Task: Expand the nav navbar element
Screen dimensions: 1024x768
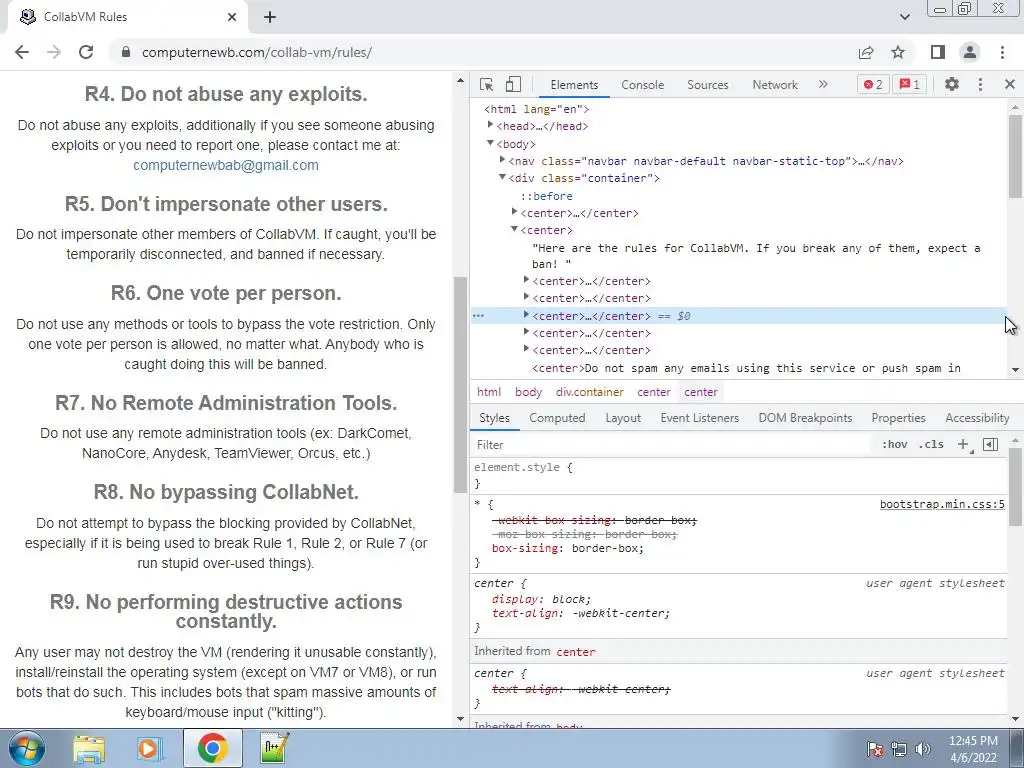Action: click(502, 160)
